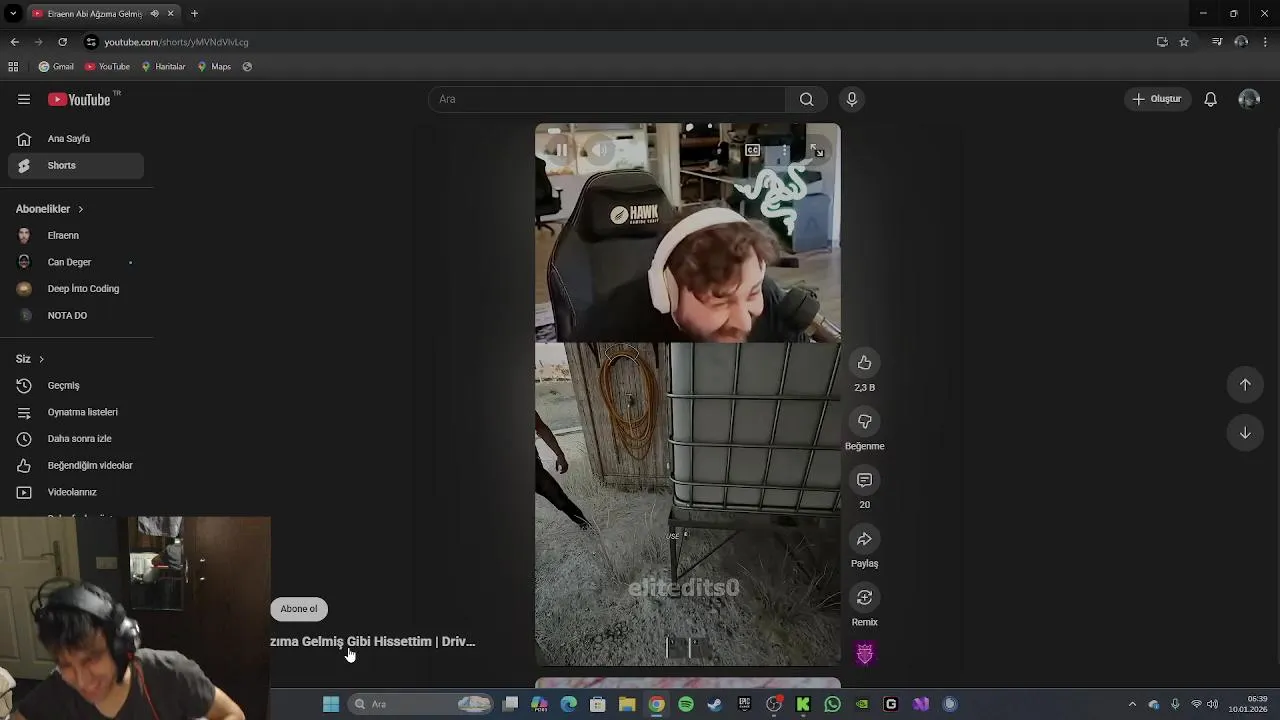Click the site info icon in address bar

pyautogui.click(x=91, y=42)
